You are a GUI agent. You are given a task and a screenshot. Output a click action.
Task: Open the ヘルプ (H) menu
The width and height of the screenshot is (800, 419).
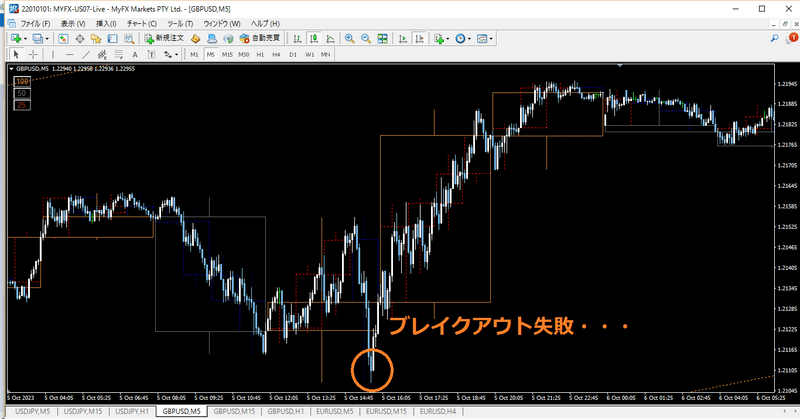(x=265, y=23)
